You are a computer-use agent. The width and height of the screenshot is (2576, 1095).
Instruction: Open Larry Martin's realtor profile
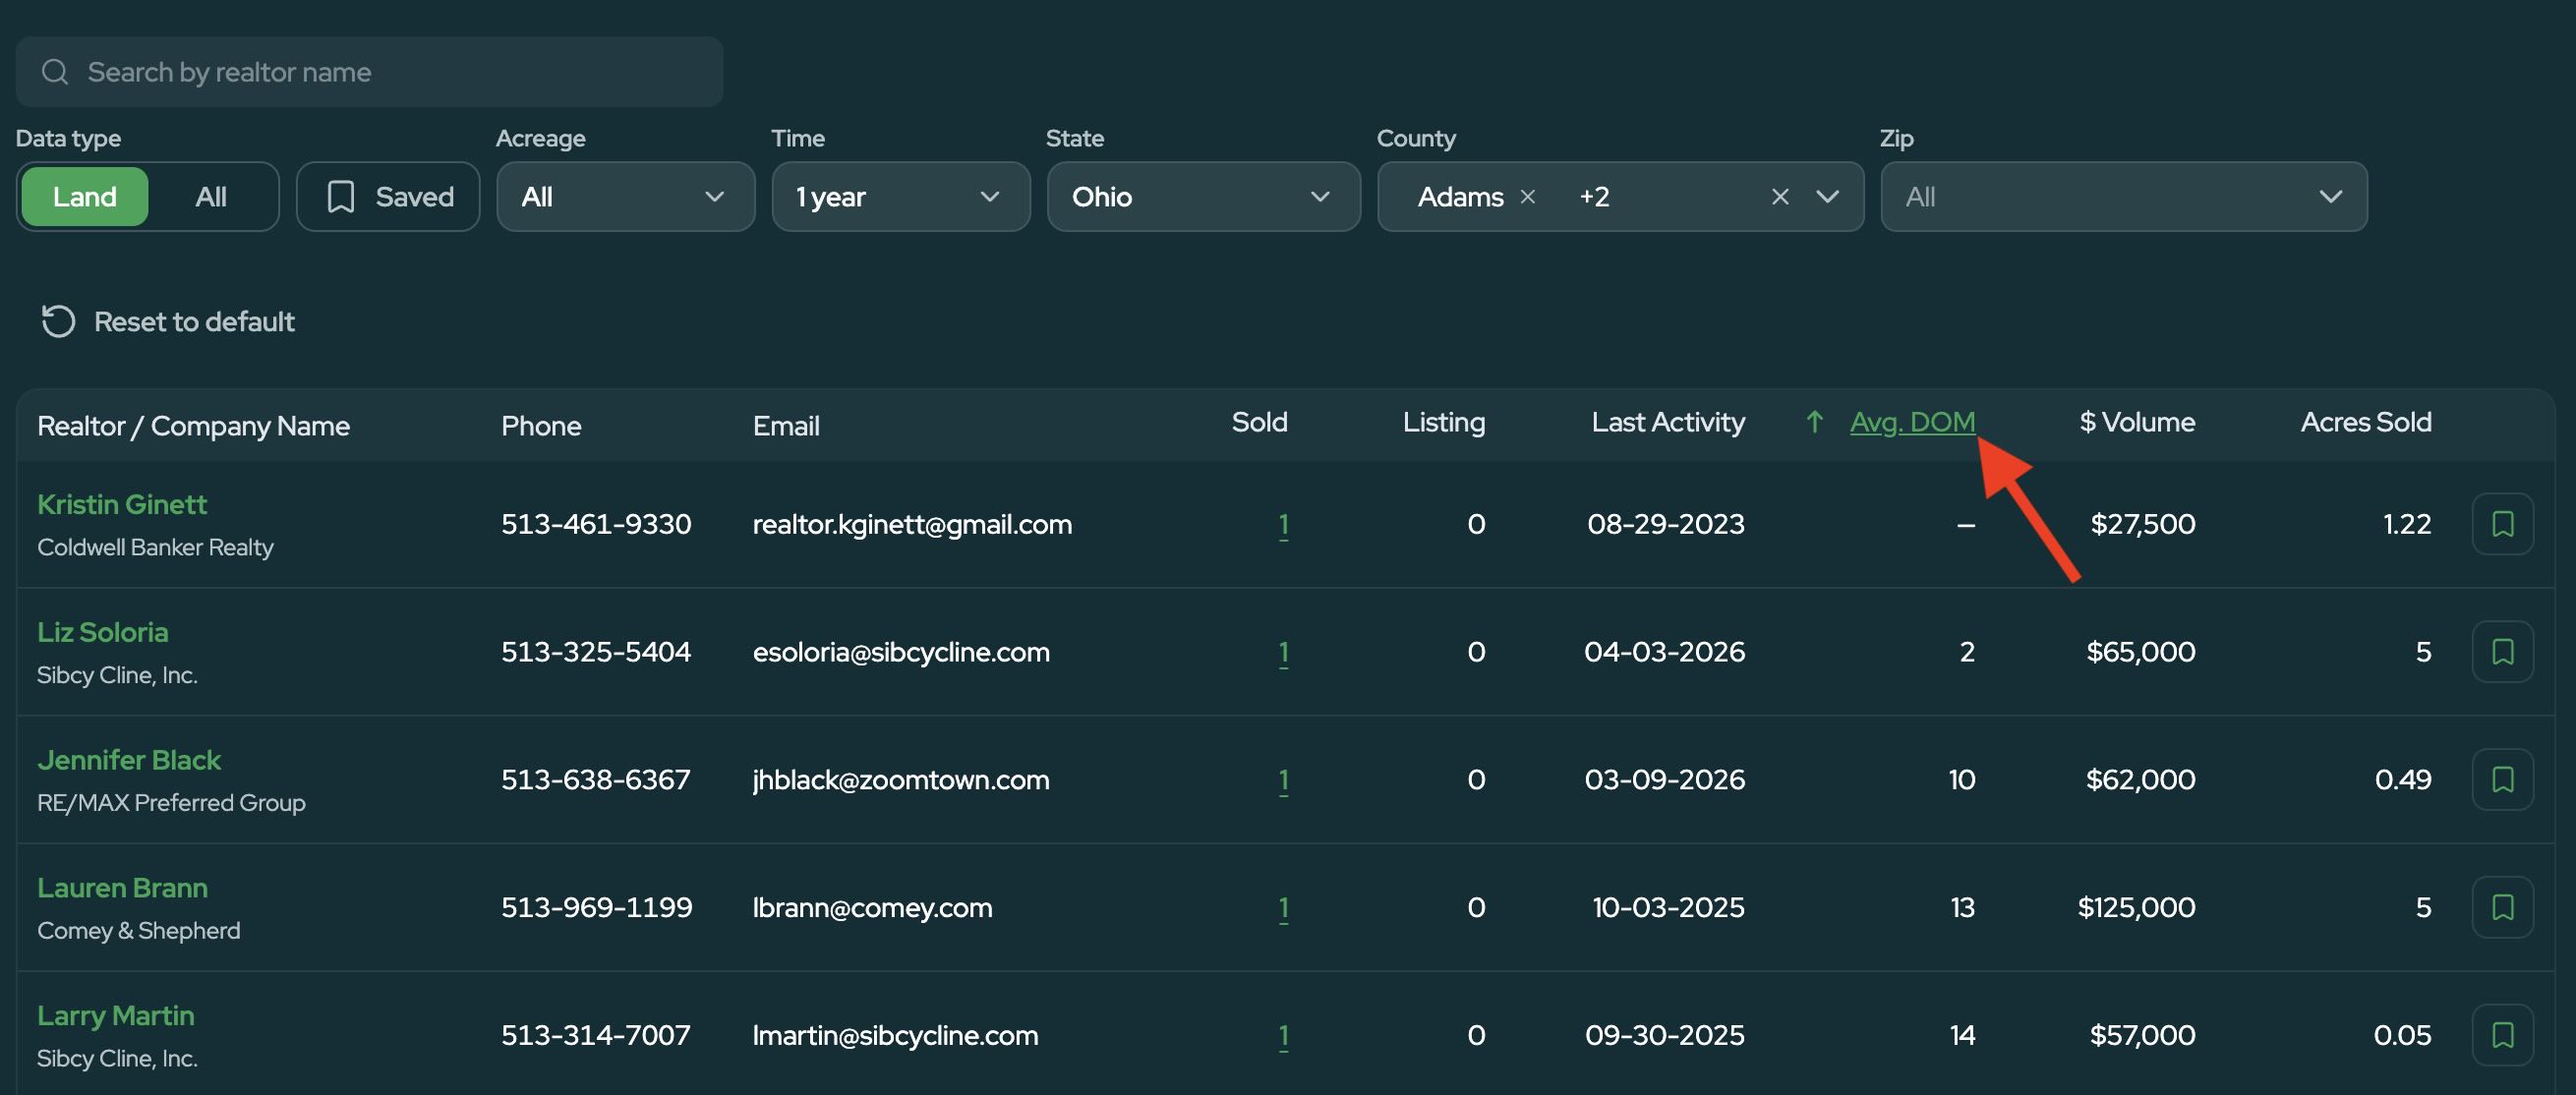(x=116, y=1016)
